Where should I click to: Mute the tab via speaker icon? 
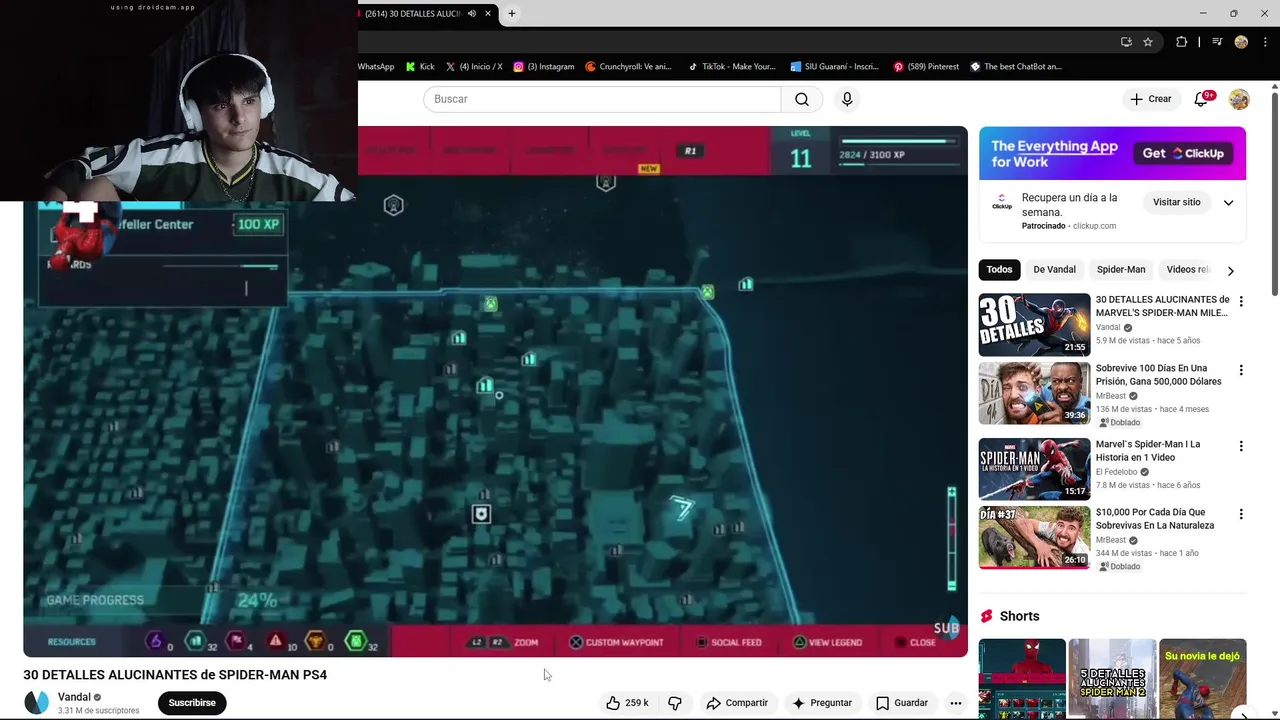click(x=472, y=13)
